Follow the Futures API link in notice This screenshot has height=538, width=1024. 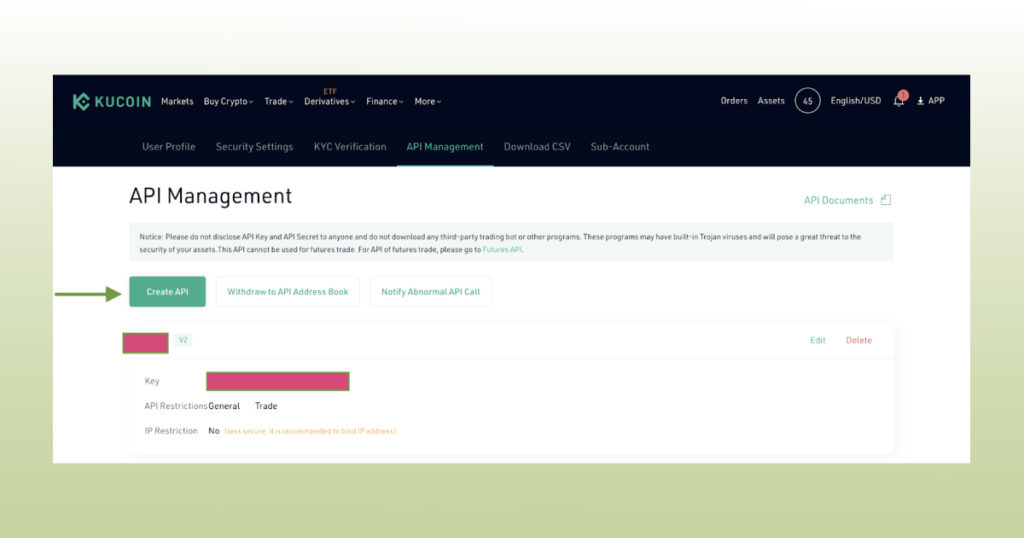(x=502, y=249)
